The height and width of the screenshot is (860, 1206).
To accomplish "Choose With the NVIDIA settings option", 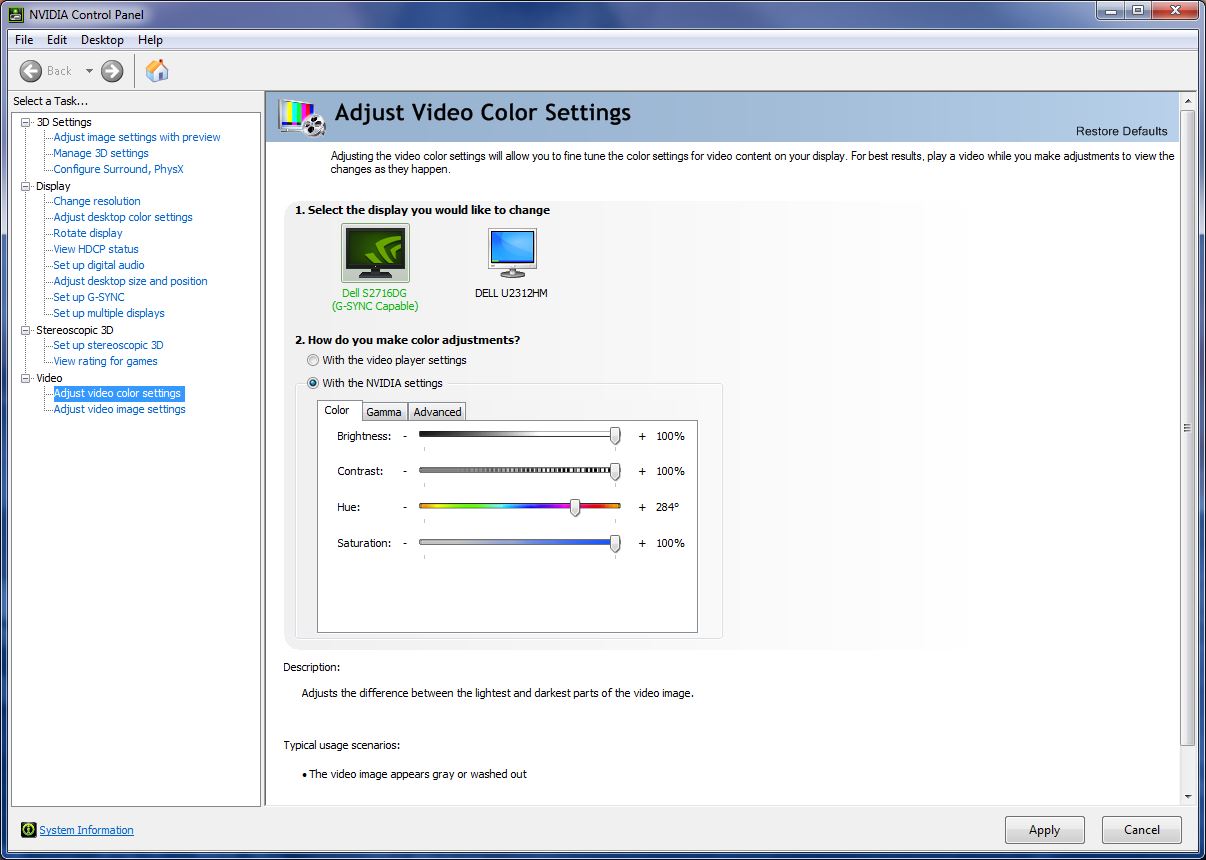I will (314, 383).
